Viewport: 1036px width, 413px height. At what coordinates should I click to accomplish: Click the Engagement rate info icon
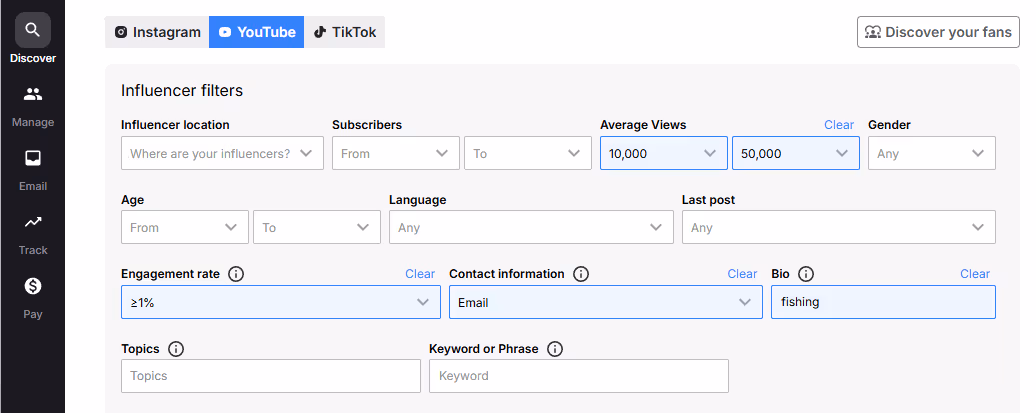click(x=237, y=274)
